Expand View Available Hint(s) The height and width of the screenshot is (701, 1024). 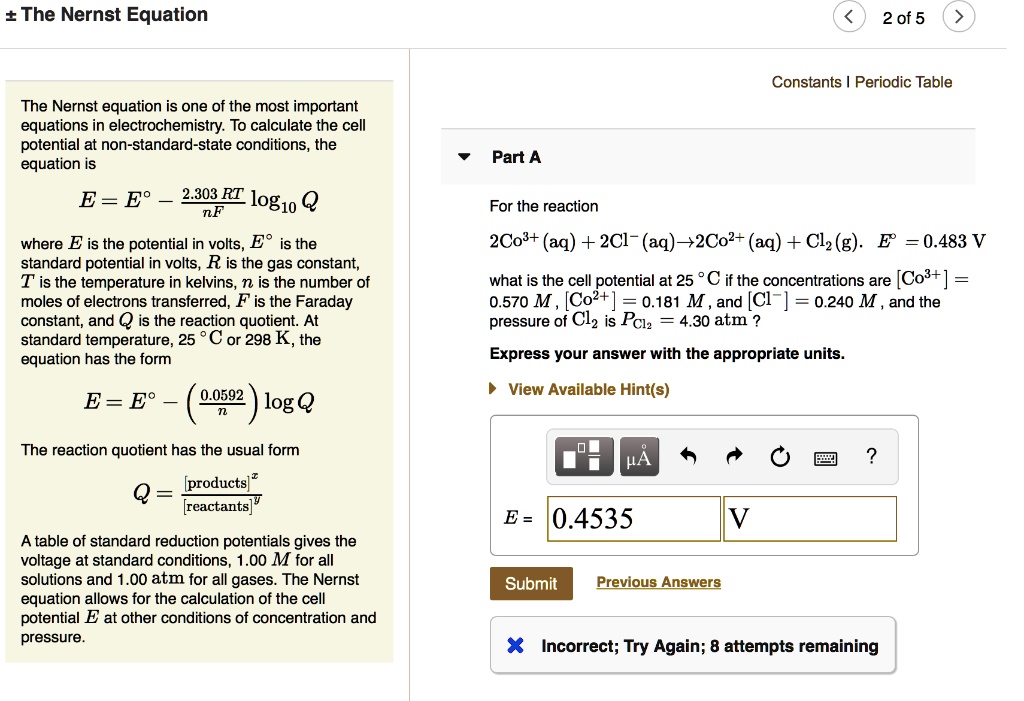[x=588, y=389]
